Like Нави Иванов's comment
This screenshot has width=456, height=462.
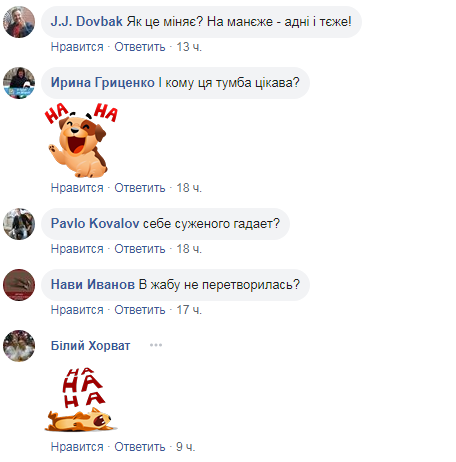coord(77,310)
